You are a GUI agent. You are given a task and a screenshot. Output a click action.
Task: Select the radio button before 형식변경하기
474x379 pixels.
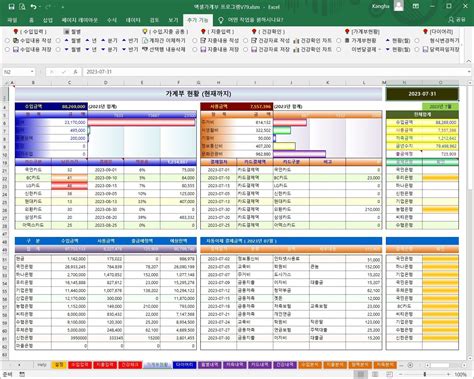pos(417,40)
